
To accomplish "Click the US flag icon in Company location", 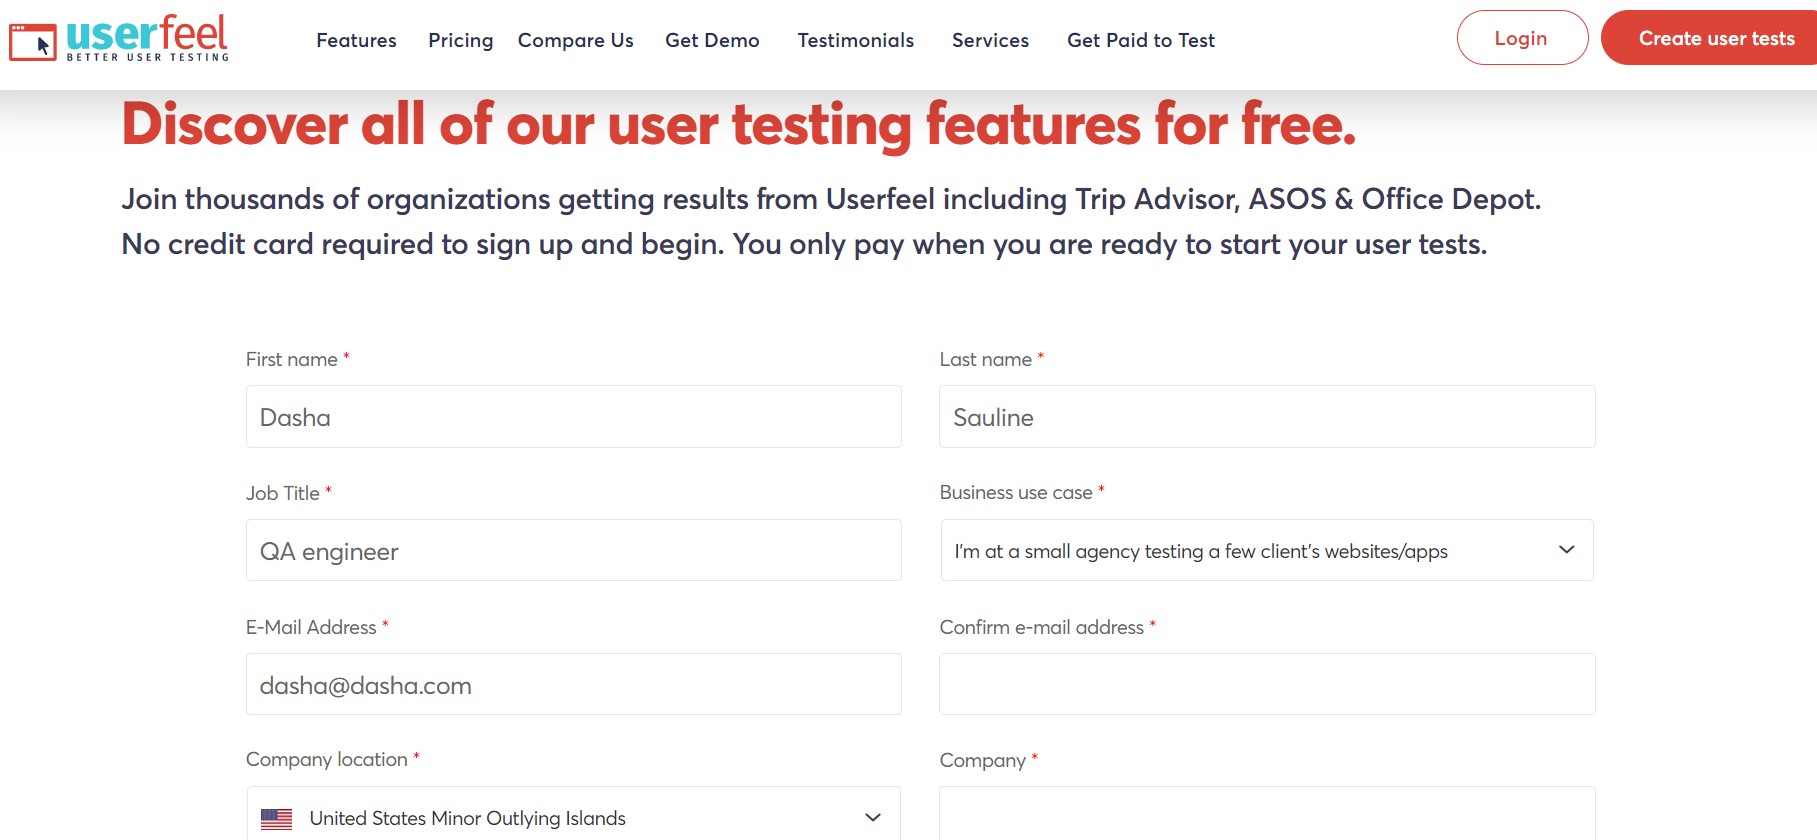I will pyautogui.click(x=276, y=819).
